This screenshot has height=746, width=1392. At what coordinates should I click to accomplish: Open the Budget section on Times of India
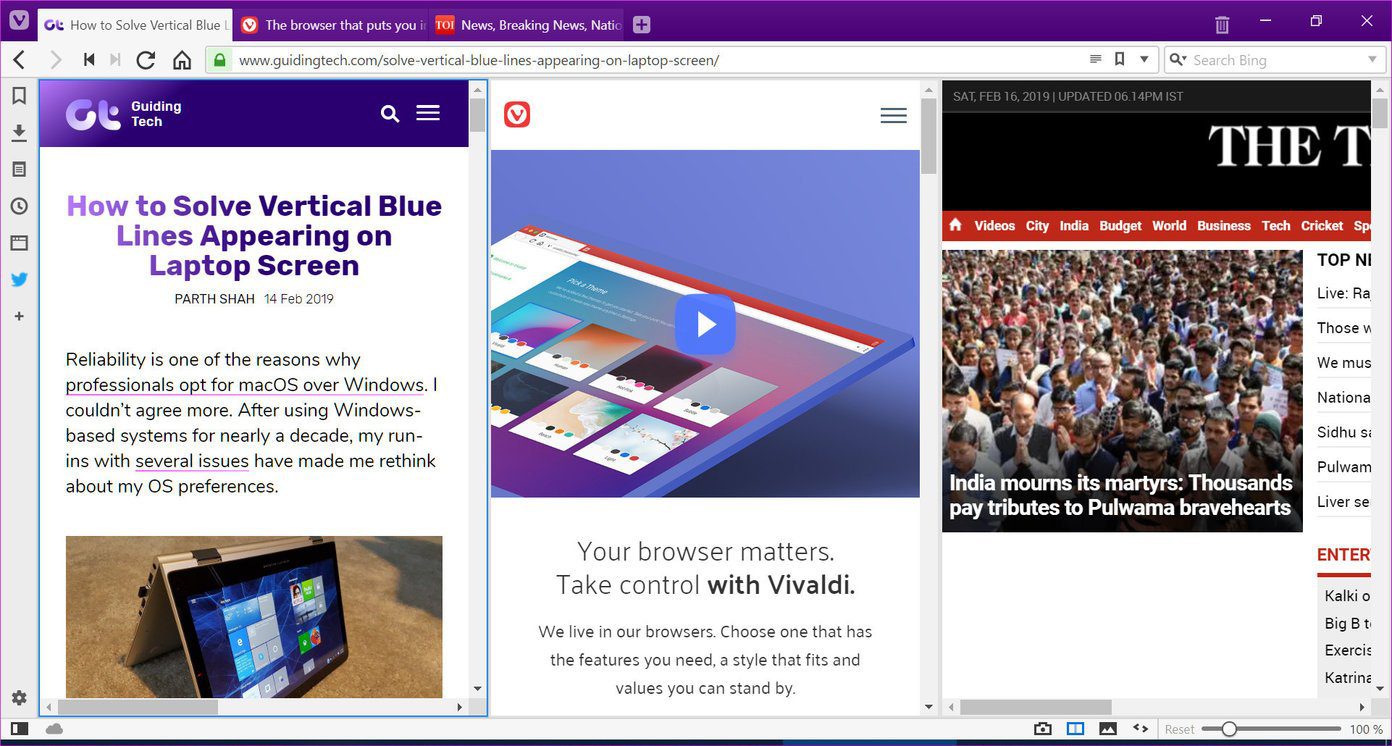(1120, 225)
